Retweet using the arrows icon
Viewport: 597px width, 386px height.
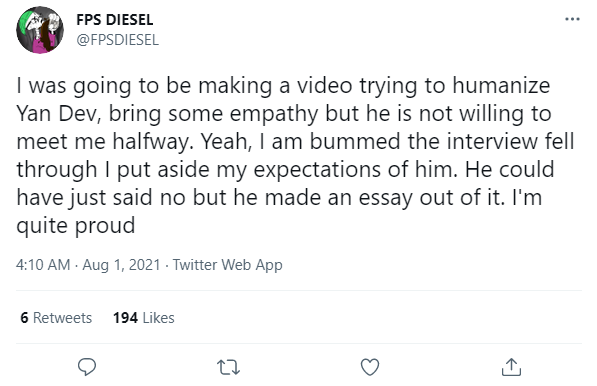pos(228,367)
